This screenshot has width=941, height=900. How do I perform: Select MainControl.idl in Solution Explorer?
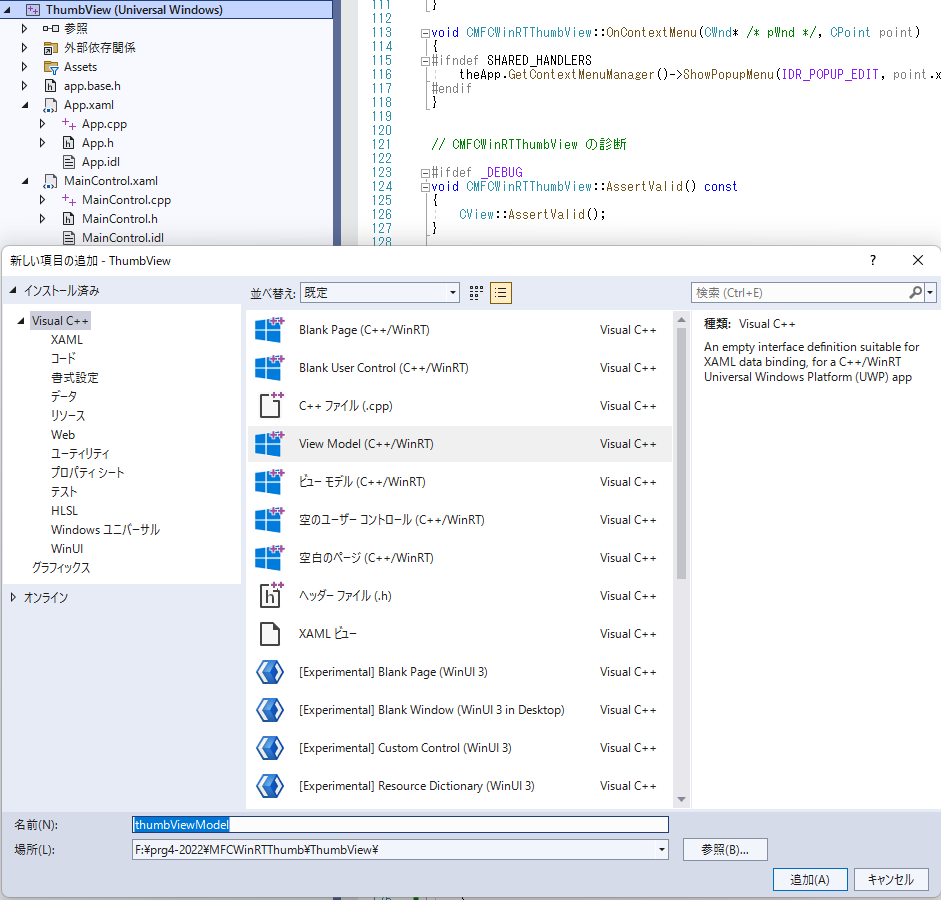[x=122, y=238]
